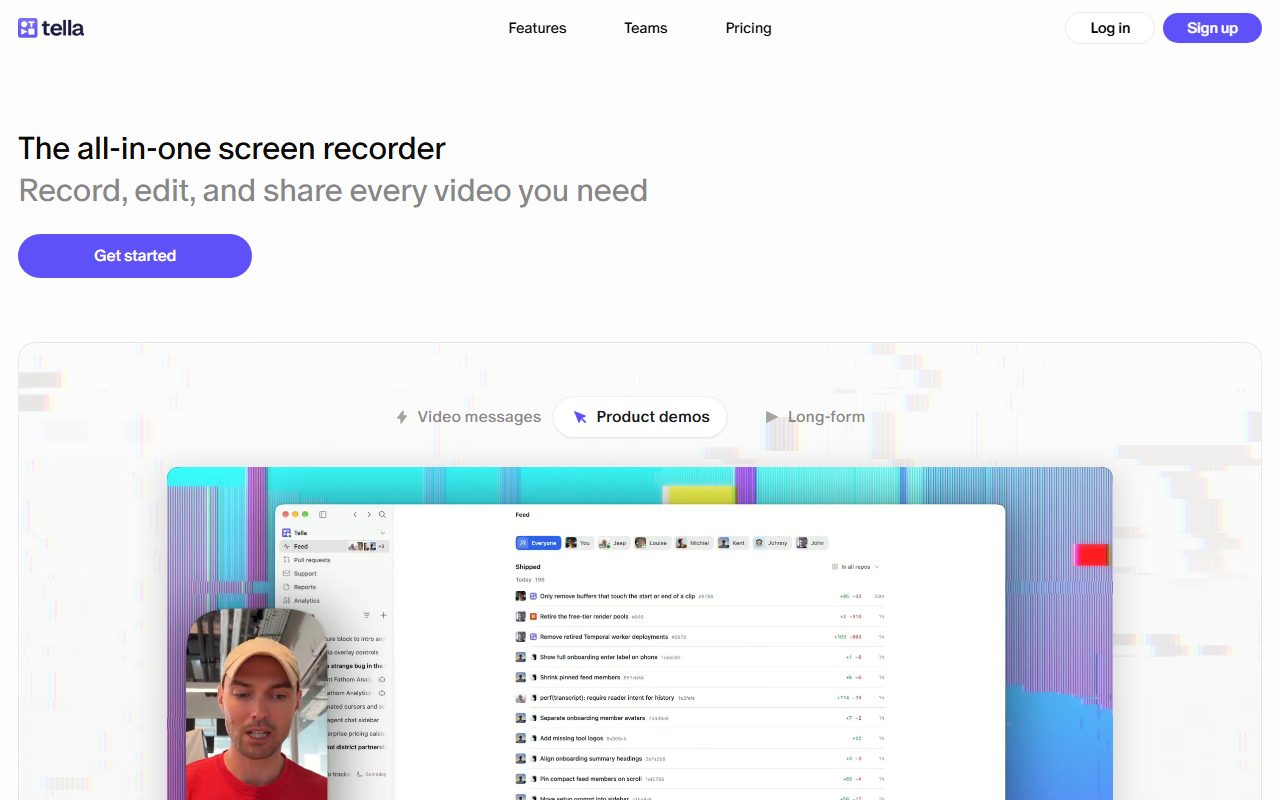Click the sidebar toggle icon in demo window
This screenshot has height=800, width=1280.
click(323, 514)
